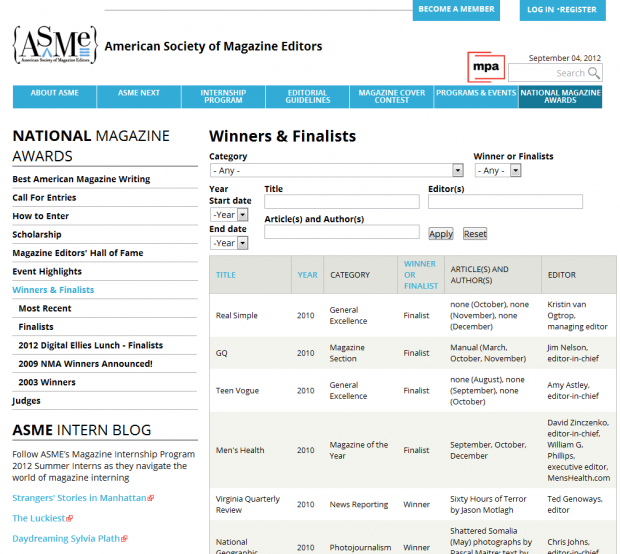This screenshot has width=620, height=554.
Task: Expand the Category dropdown
Action: pos(336,170)
